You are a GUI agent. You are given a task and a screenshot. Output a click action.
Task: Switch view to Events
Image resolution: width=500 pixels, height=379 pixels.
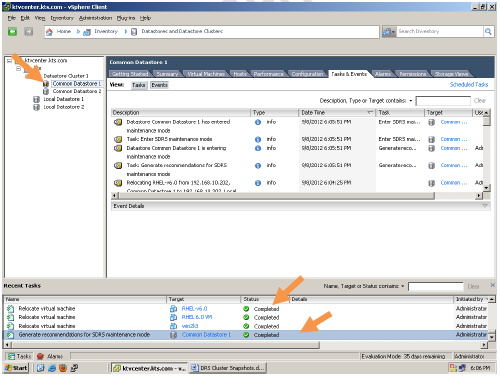[x=159, y=85]
